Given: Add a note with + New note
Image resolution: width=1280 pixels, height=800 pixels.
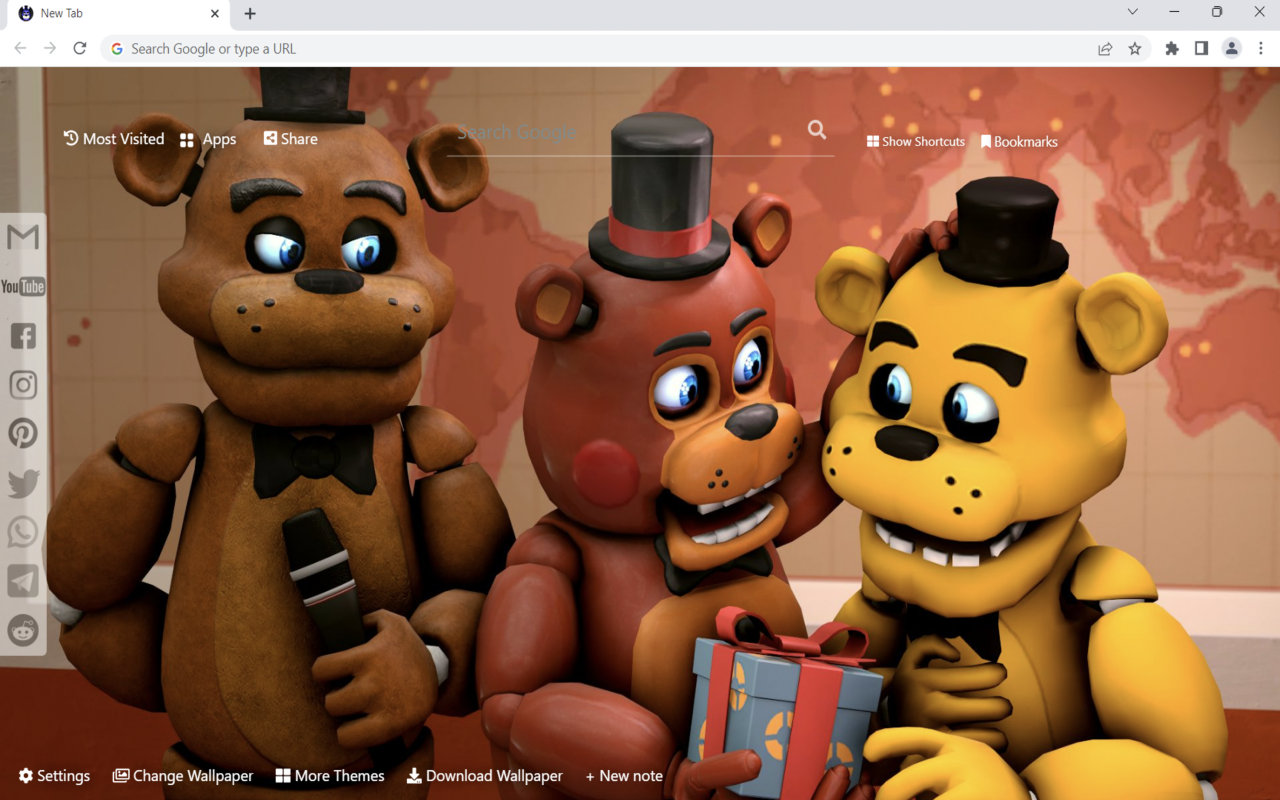Looking at the screenshot, I should pos(624,776).
